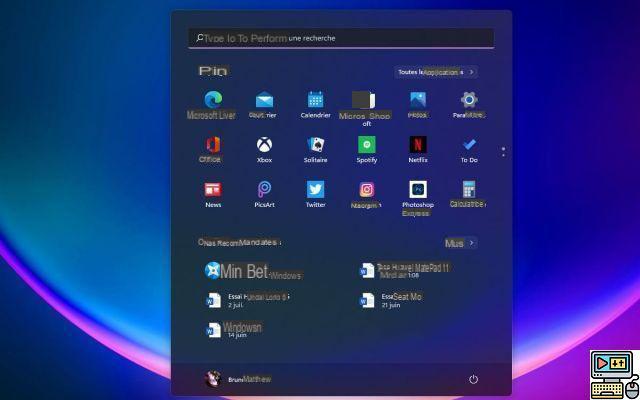Image resolution: width=640 pixels, height=400 pixels.
Task: Click in the search field
Action: (x=341, y=38)
